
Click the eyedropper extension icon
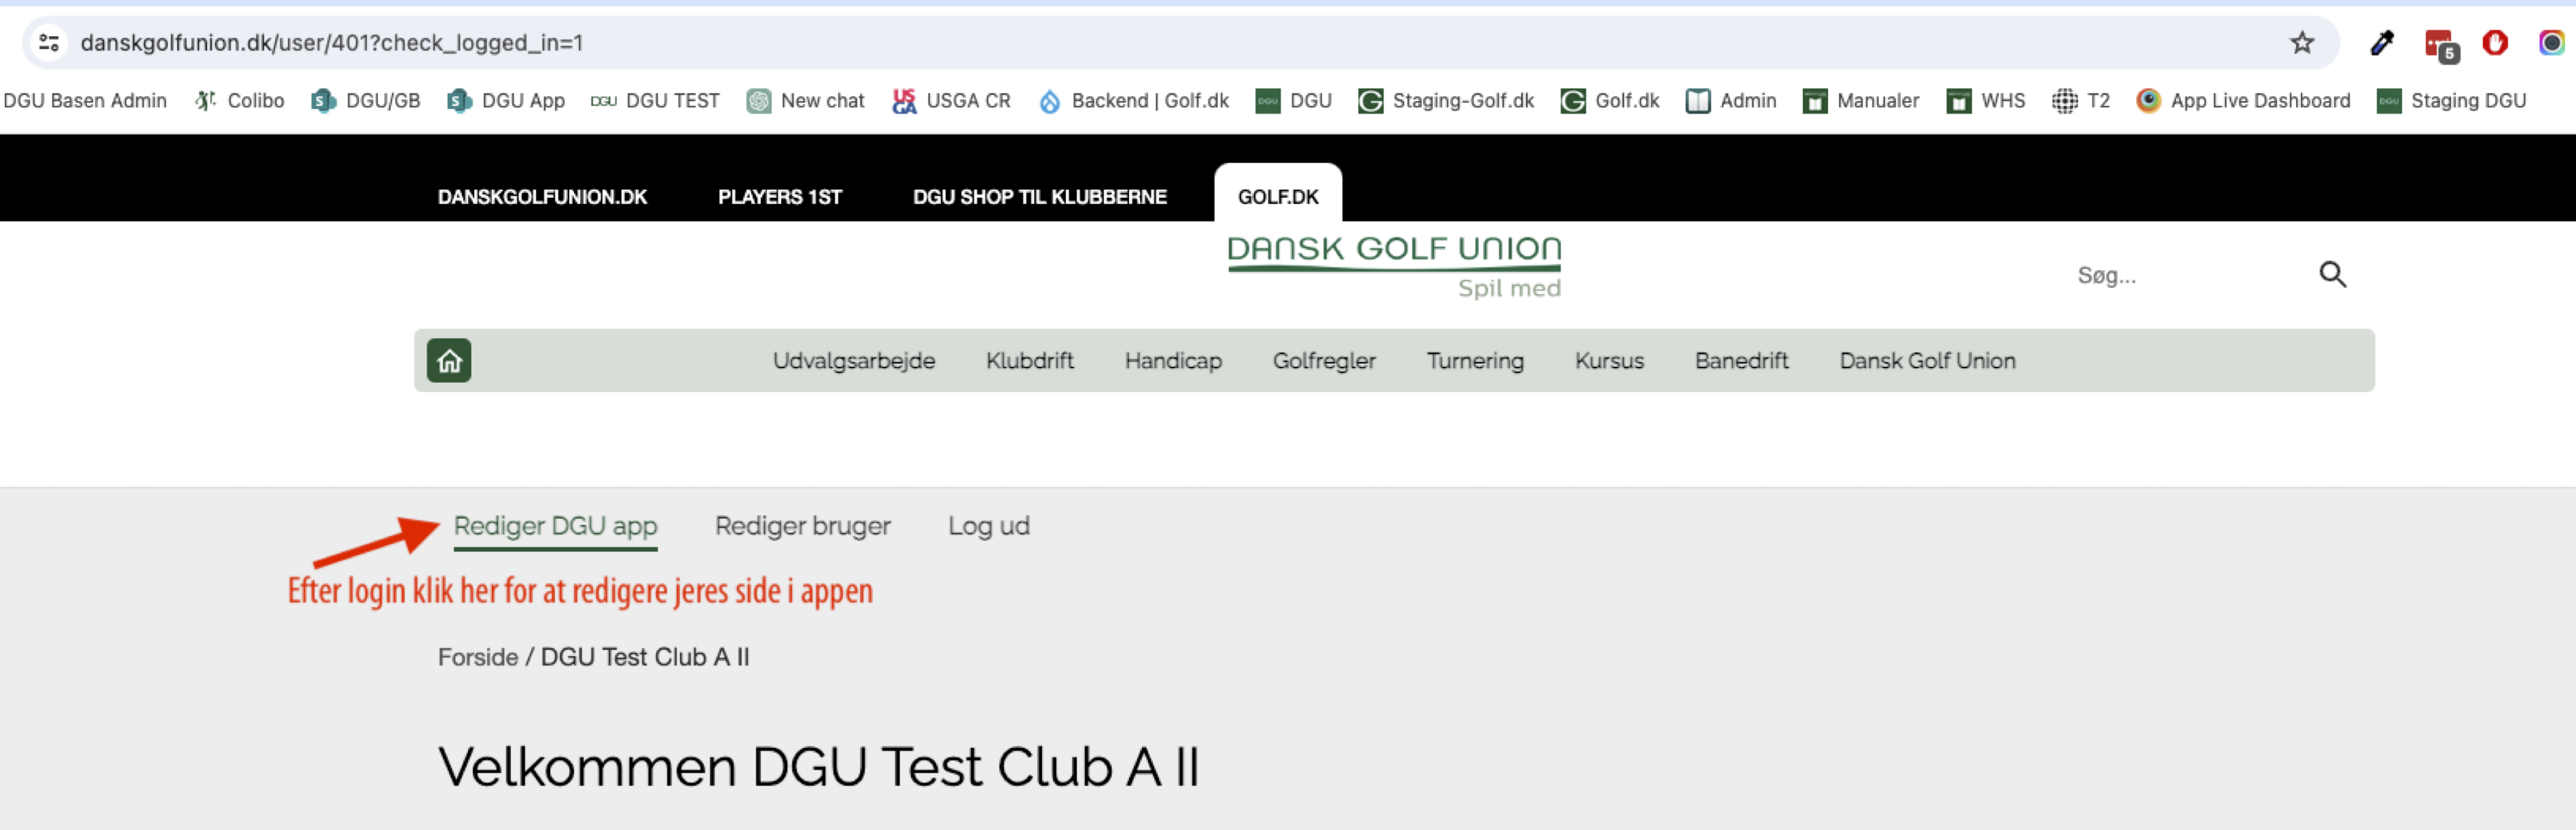point(2382,43)
